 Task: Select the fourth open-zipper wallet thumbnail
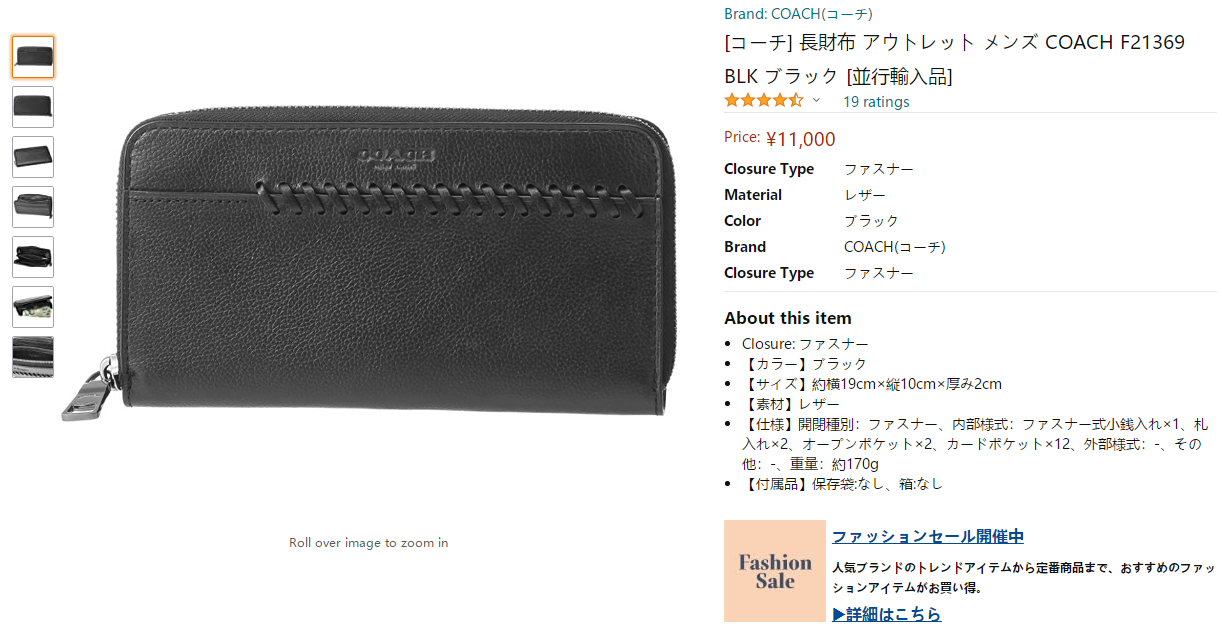tap(33, 207)
